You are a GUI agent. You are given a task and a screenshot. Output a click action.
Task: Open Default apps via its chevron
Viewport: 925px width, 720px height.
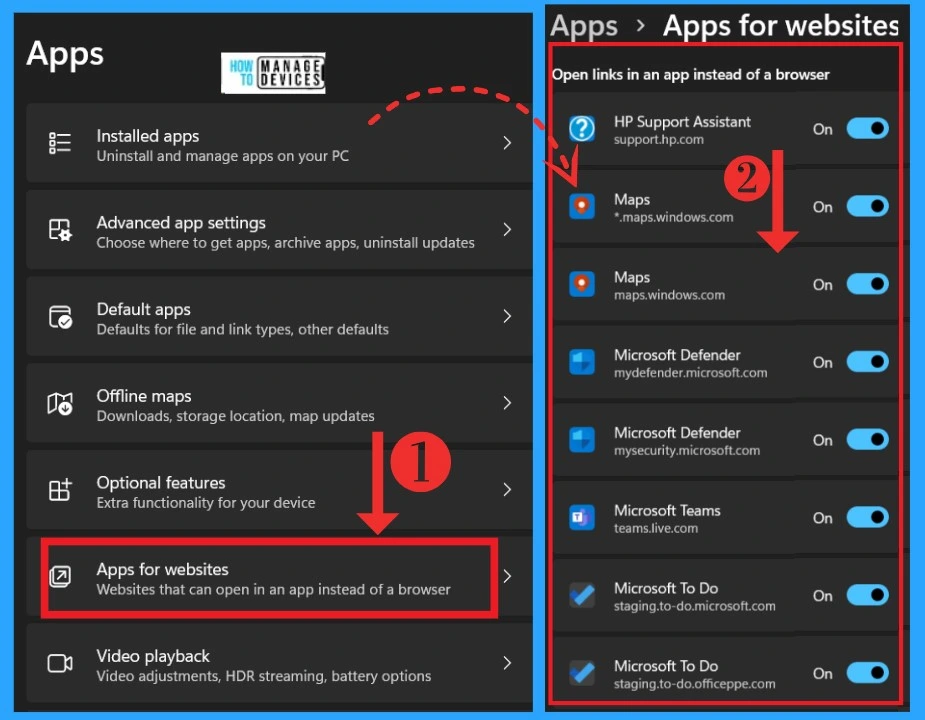[x=507, y=316]
